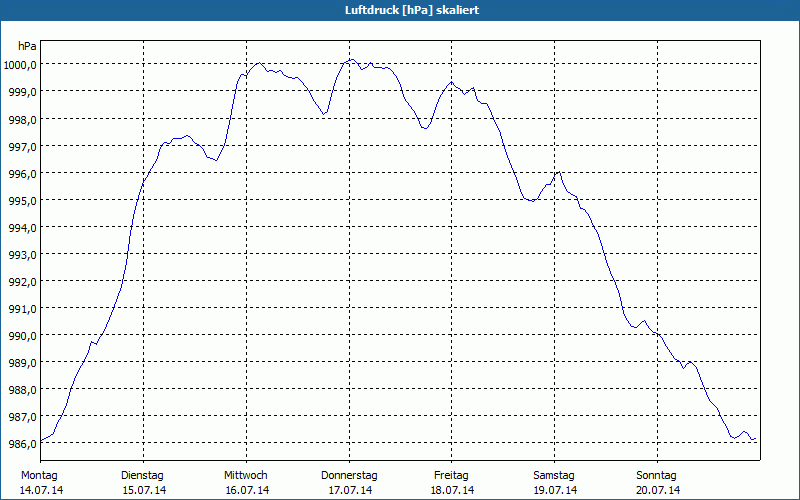
Task: Select the 992,0 axis value
Action: coord(23,282)
